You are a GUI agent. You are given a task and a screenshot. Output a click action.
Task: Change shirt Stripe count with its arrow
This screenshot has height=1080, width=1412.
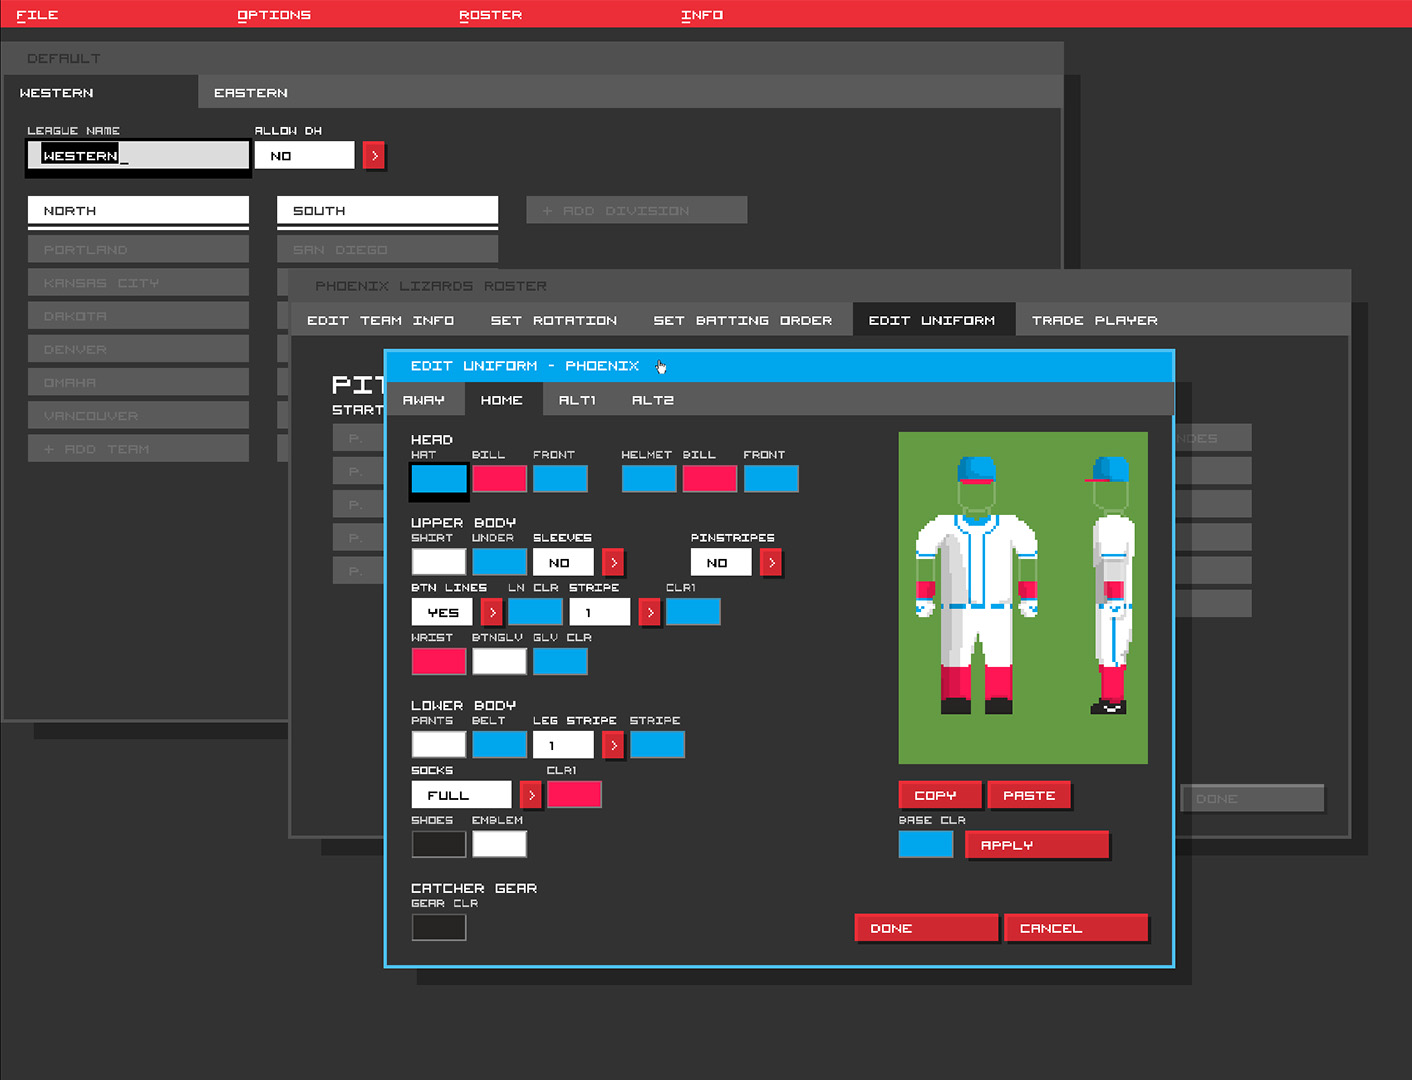click(649, 612)
